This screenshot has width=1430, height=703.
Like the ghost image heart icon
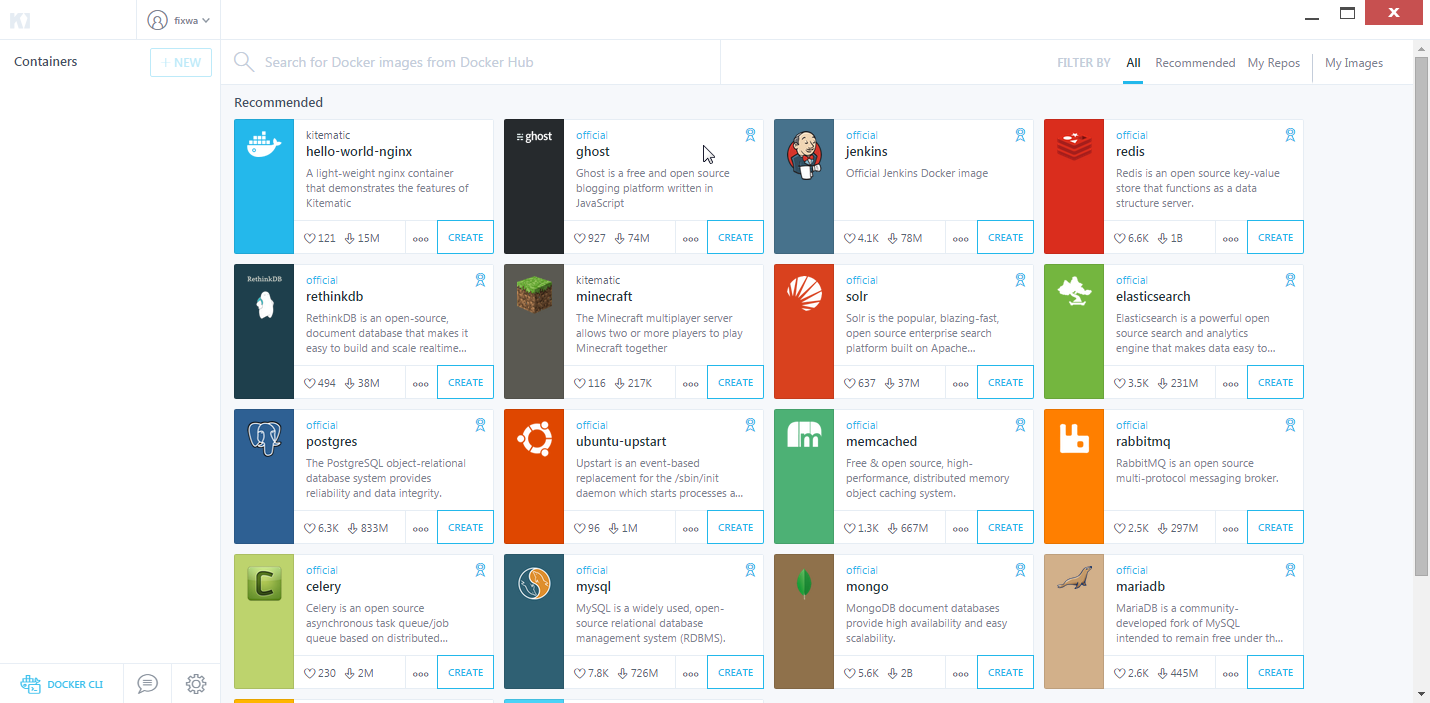click(580, 238)
